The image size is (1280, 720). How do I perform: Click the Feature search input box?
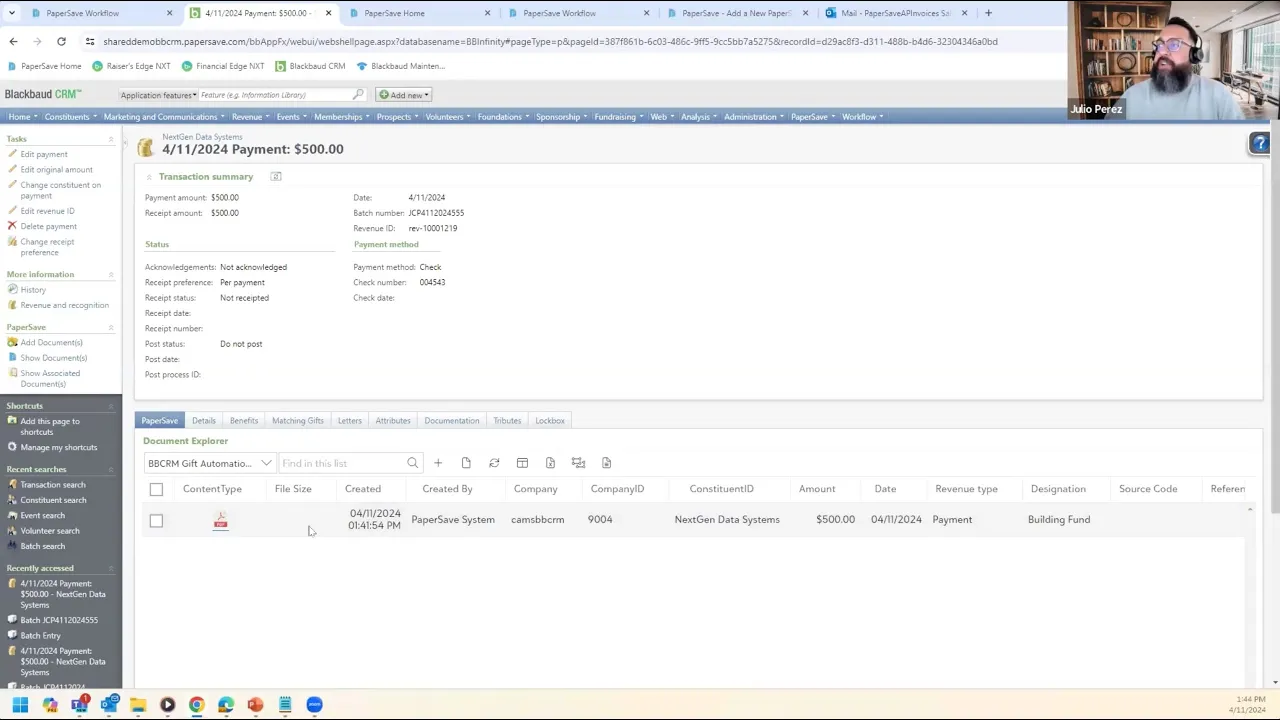(276, 95)
